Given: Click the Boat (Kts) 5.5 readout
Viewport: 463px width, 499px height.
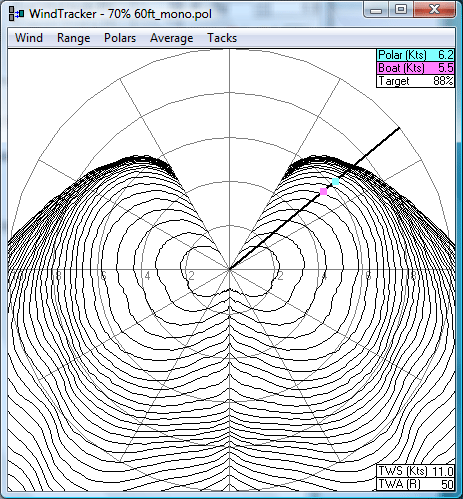Looking at the screenshot, I should coord(416,68).
